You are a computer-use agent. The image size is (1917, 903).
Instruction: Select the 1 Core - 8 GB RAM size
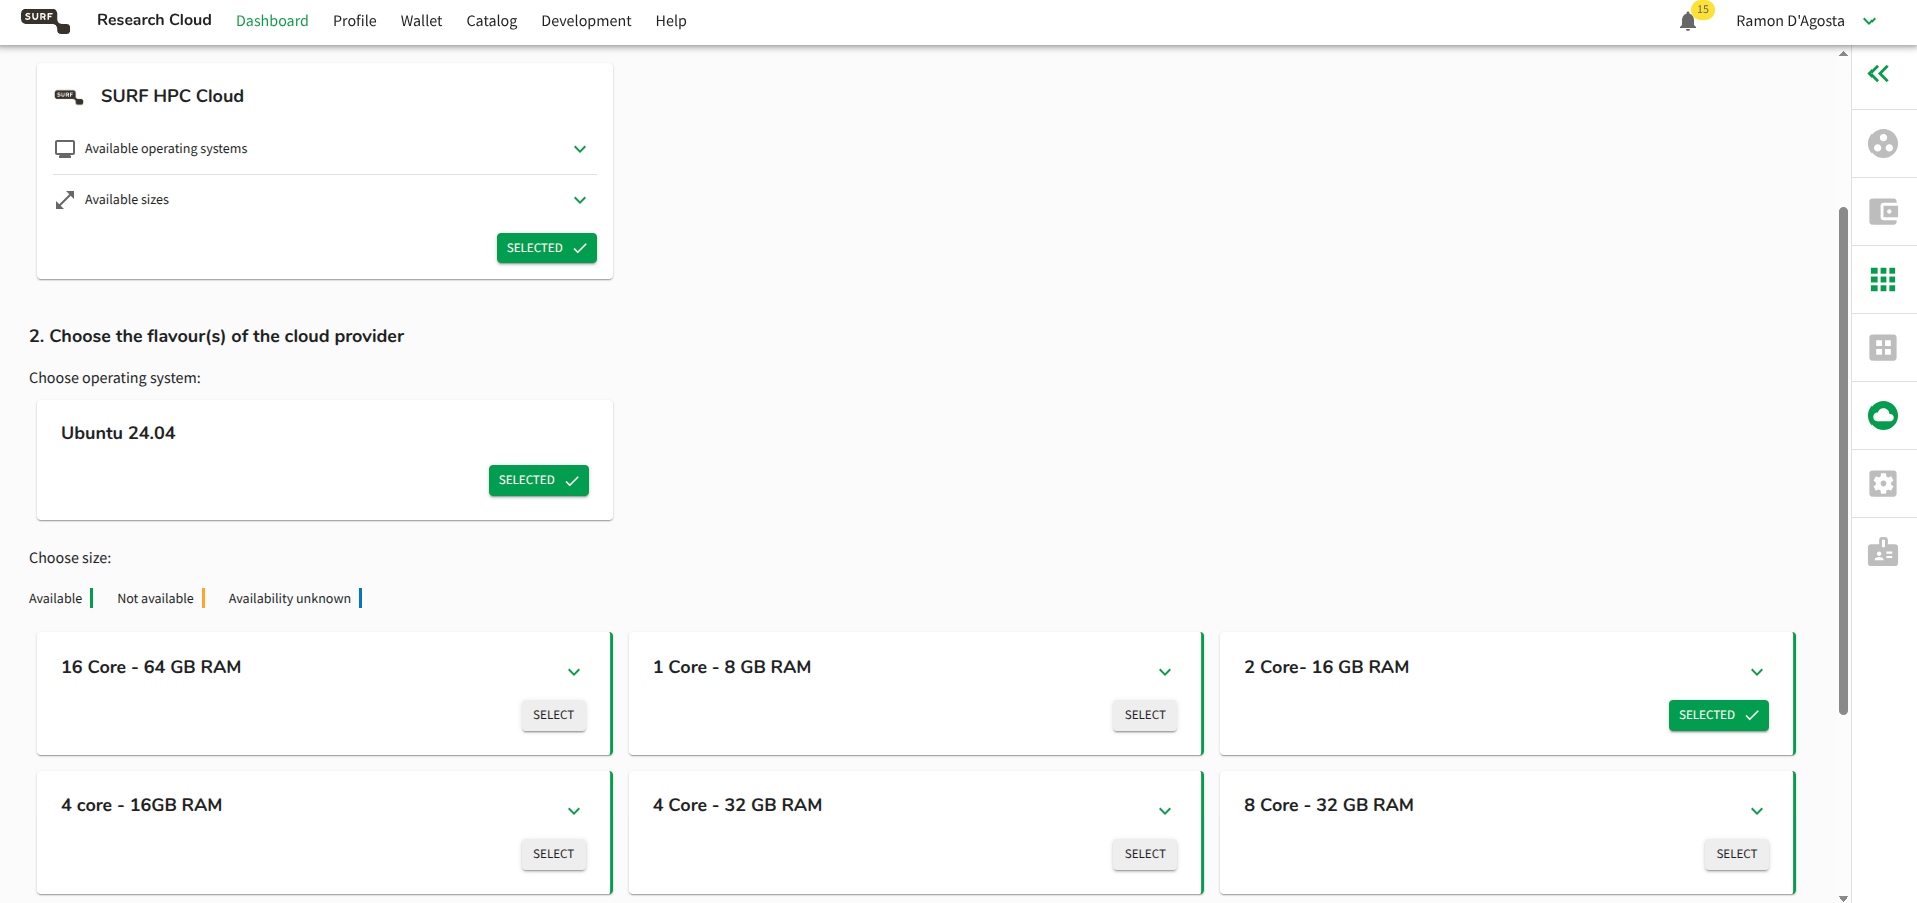(x=1145, y=715)
